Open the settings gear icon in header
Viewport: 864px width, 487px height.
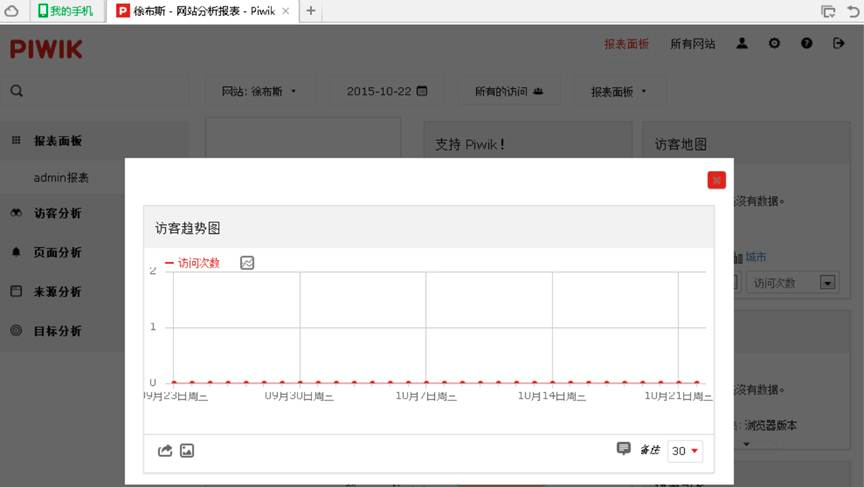774,43
